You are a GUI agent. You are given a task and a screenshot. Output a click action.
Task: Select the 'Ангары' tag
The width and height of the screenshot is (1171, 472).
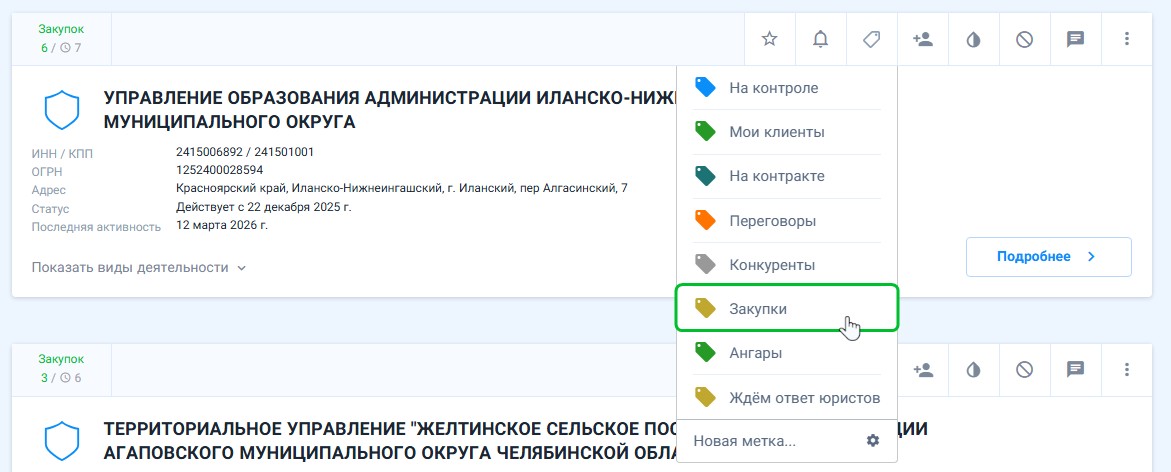pyautogui.click(x=787, y=353)
